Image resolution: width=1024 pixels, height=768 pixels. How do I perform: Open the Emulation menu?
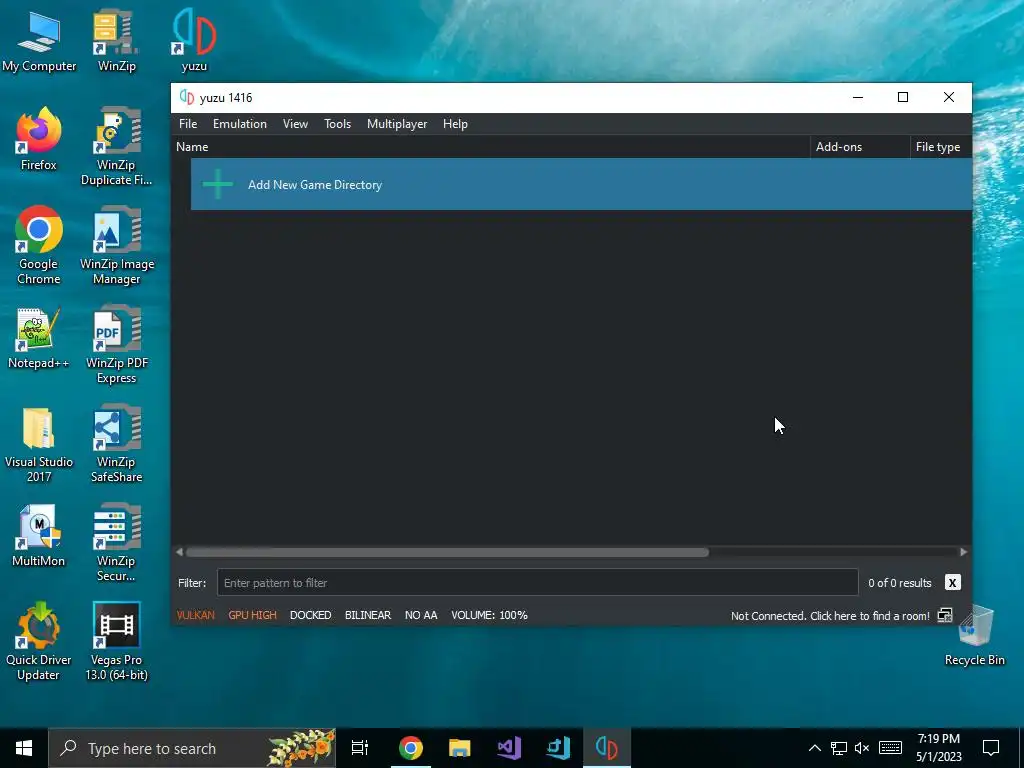(x=240, y=123)
